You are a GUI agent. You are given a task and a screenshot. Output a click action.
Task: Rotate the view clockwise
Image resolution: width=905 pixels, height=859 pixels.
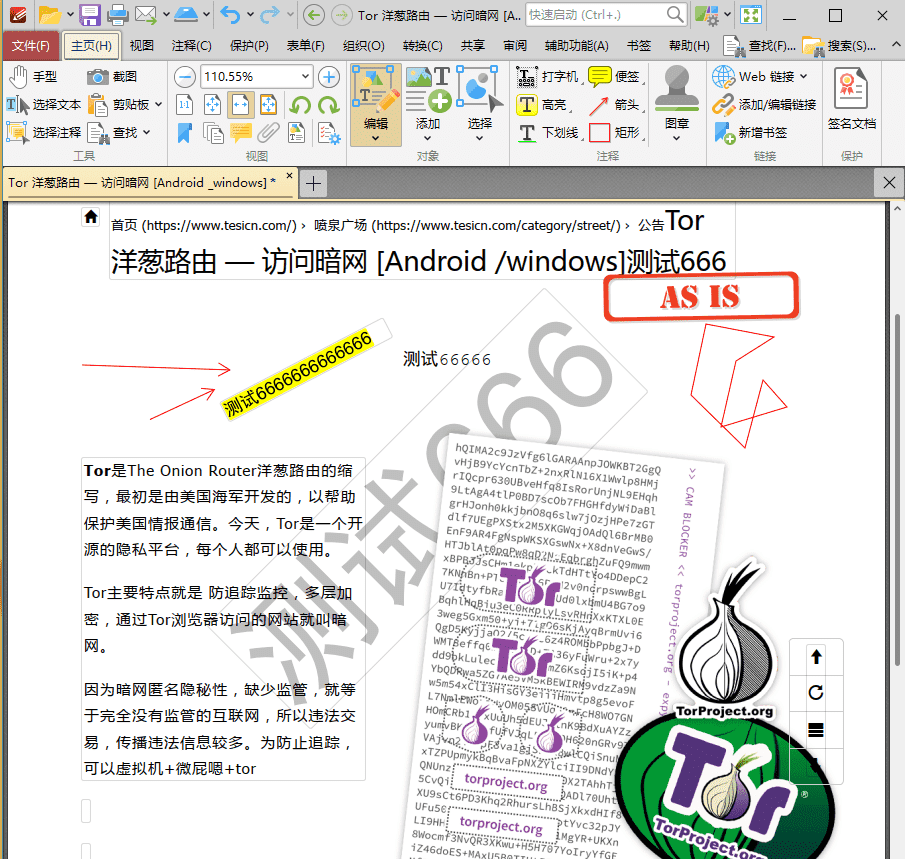tap(328, 105)
